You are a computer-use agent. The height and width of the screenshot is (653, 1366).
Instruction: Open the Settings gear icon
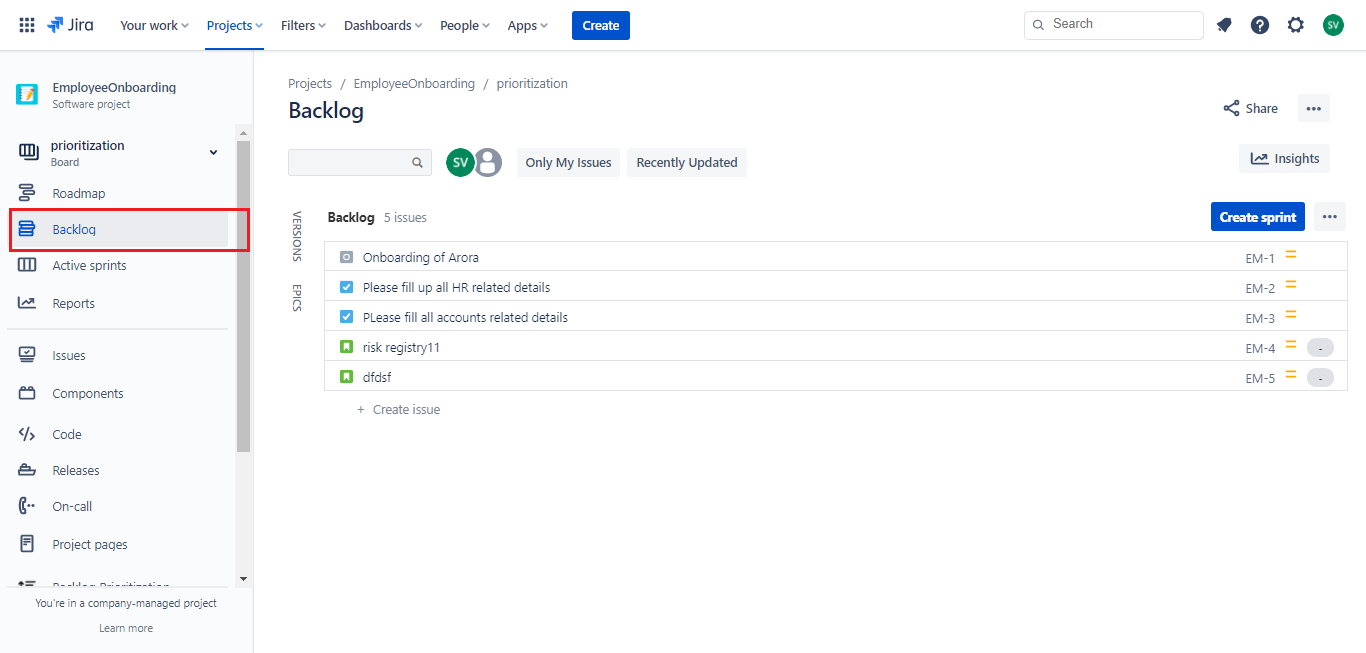[1296, 25]
